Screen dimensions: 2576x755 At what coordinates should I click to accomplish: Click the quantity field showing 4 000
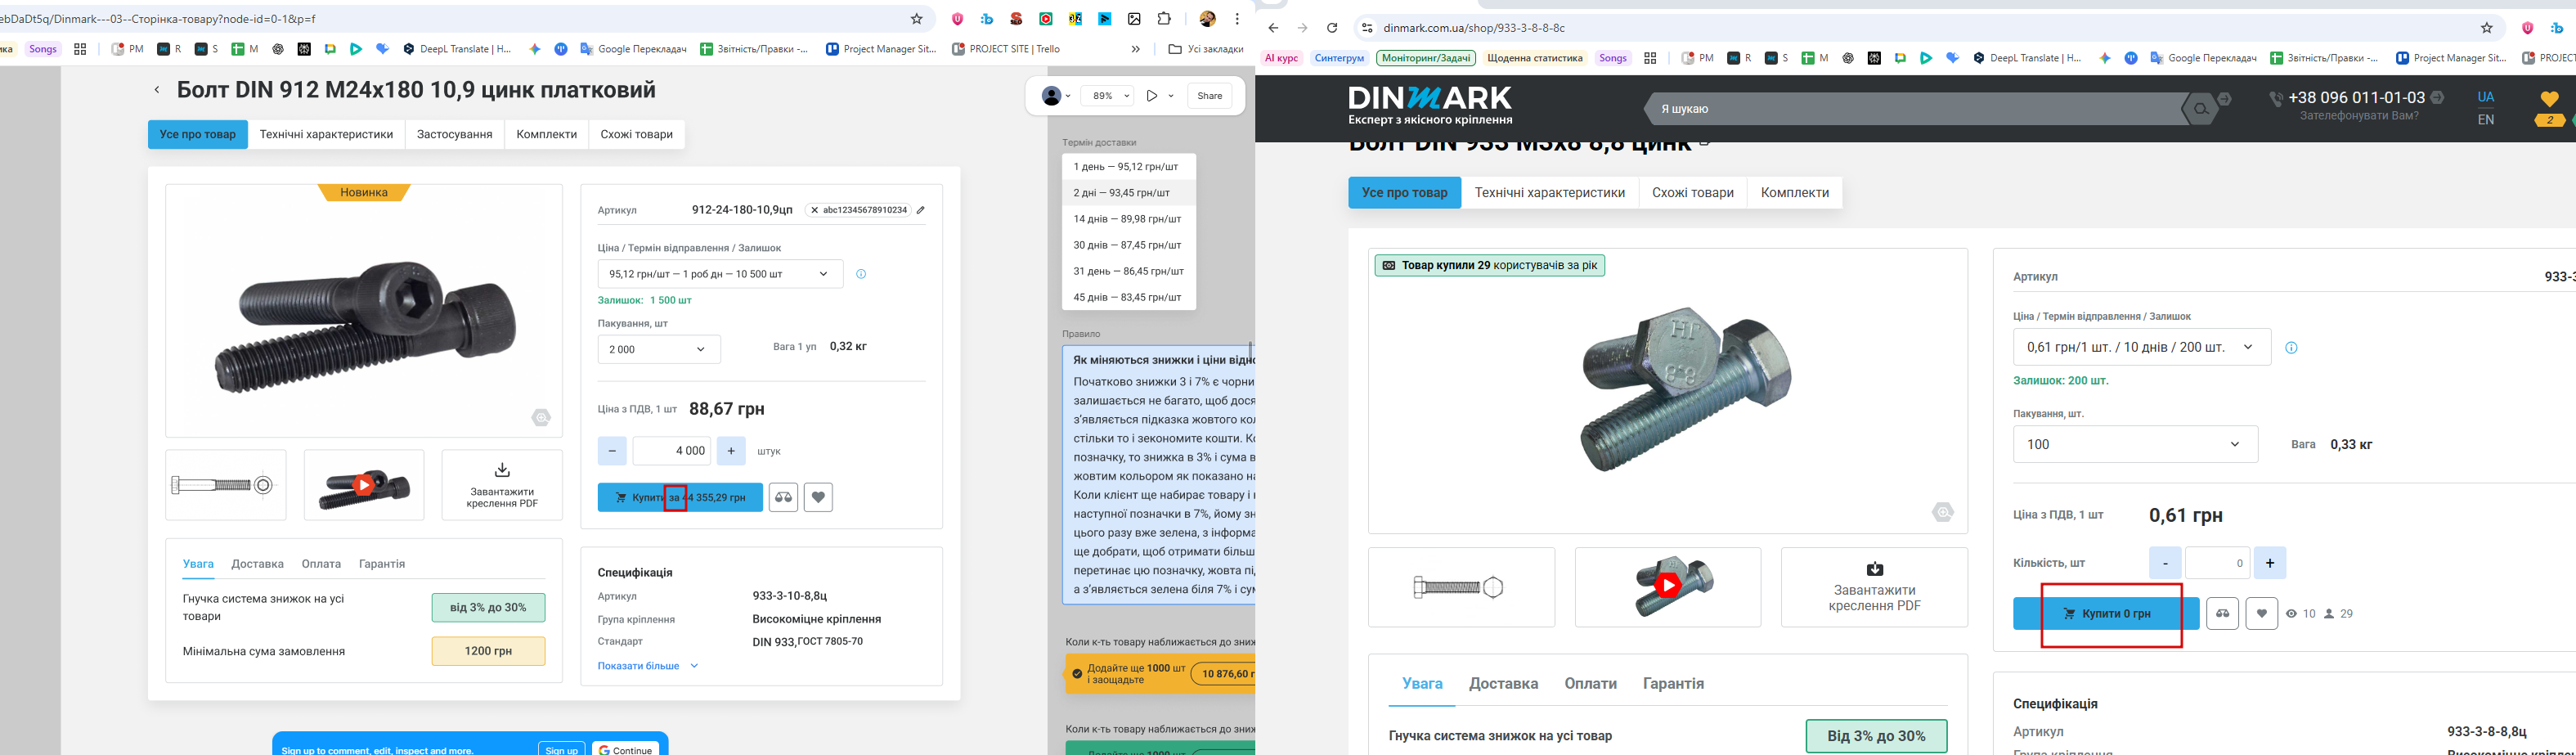[672, 451]
